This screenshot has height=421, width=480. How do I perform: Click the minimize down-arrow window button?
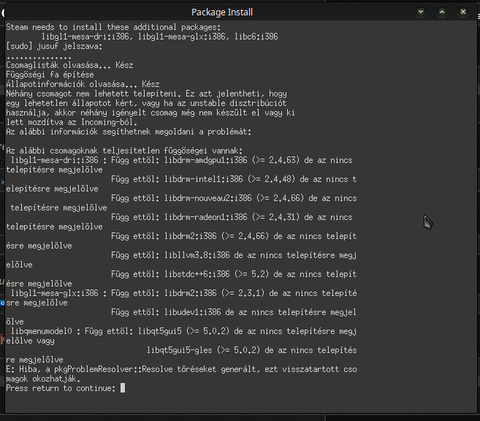[x=421, y=12]
